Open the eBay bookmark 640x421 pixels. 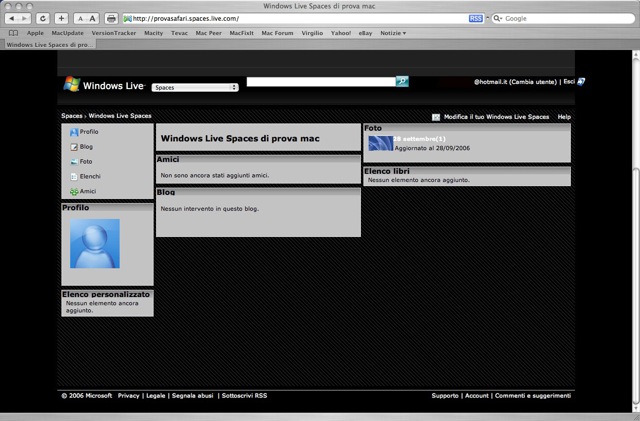pyautogui.click(x=365, y=33)
